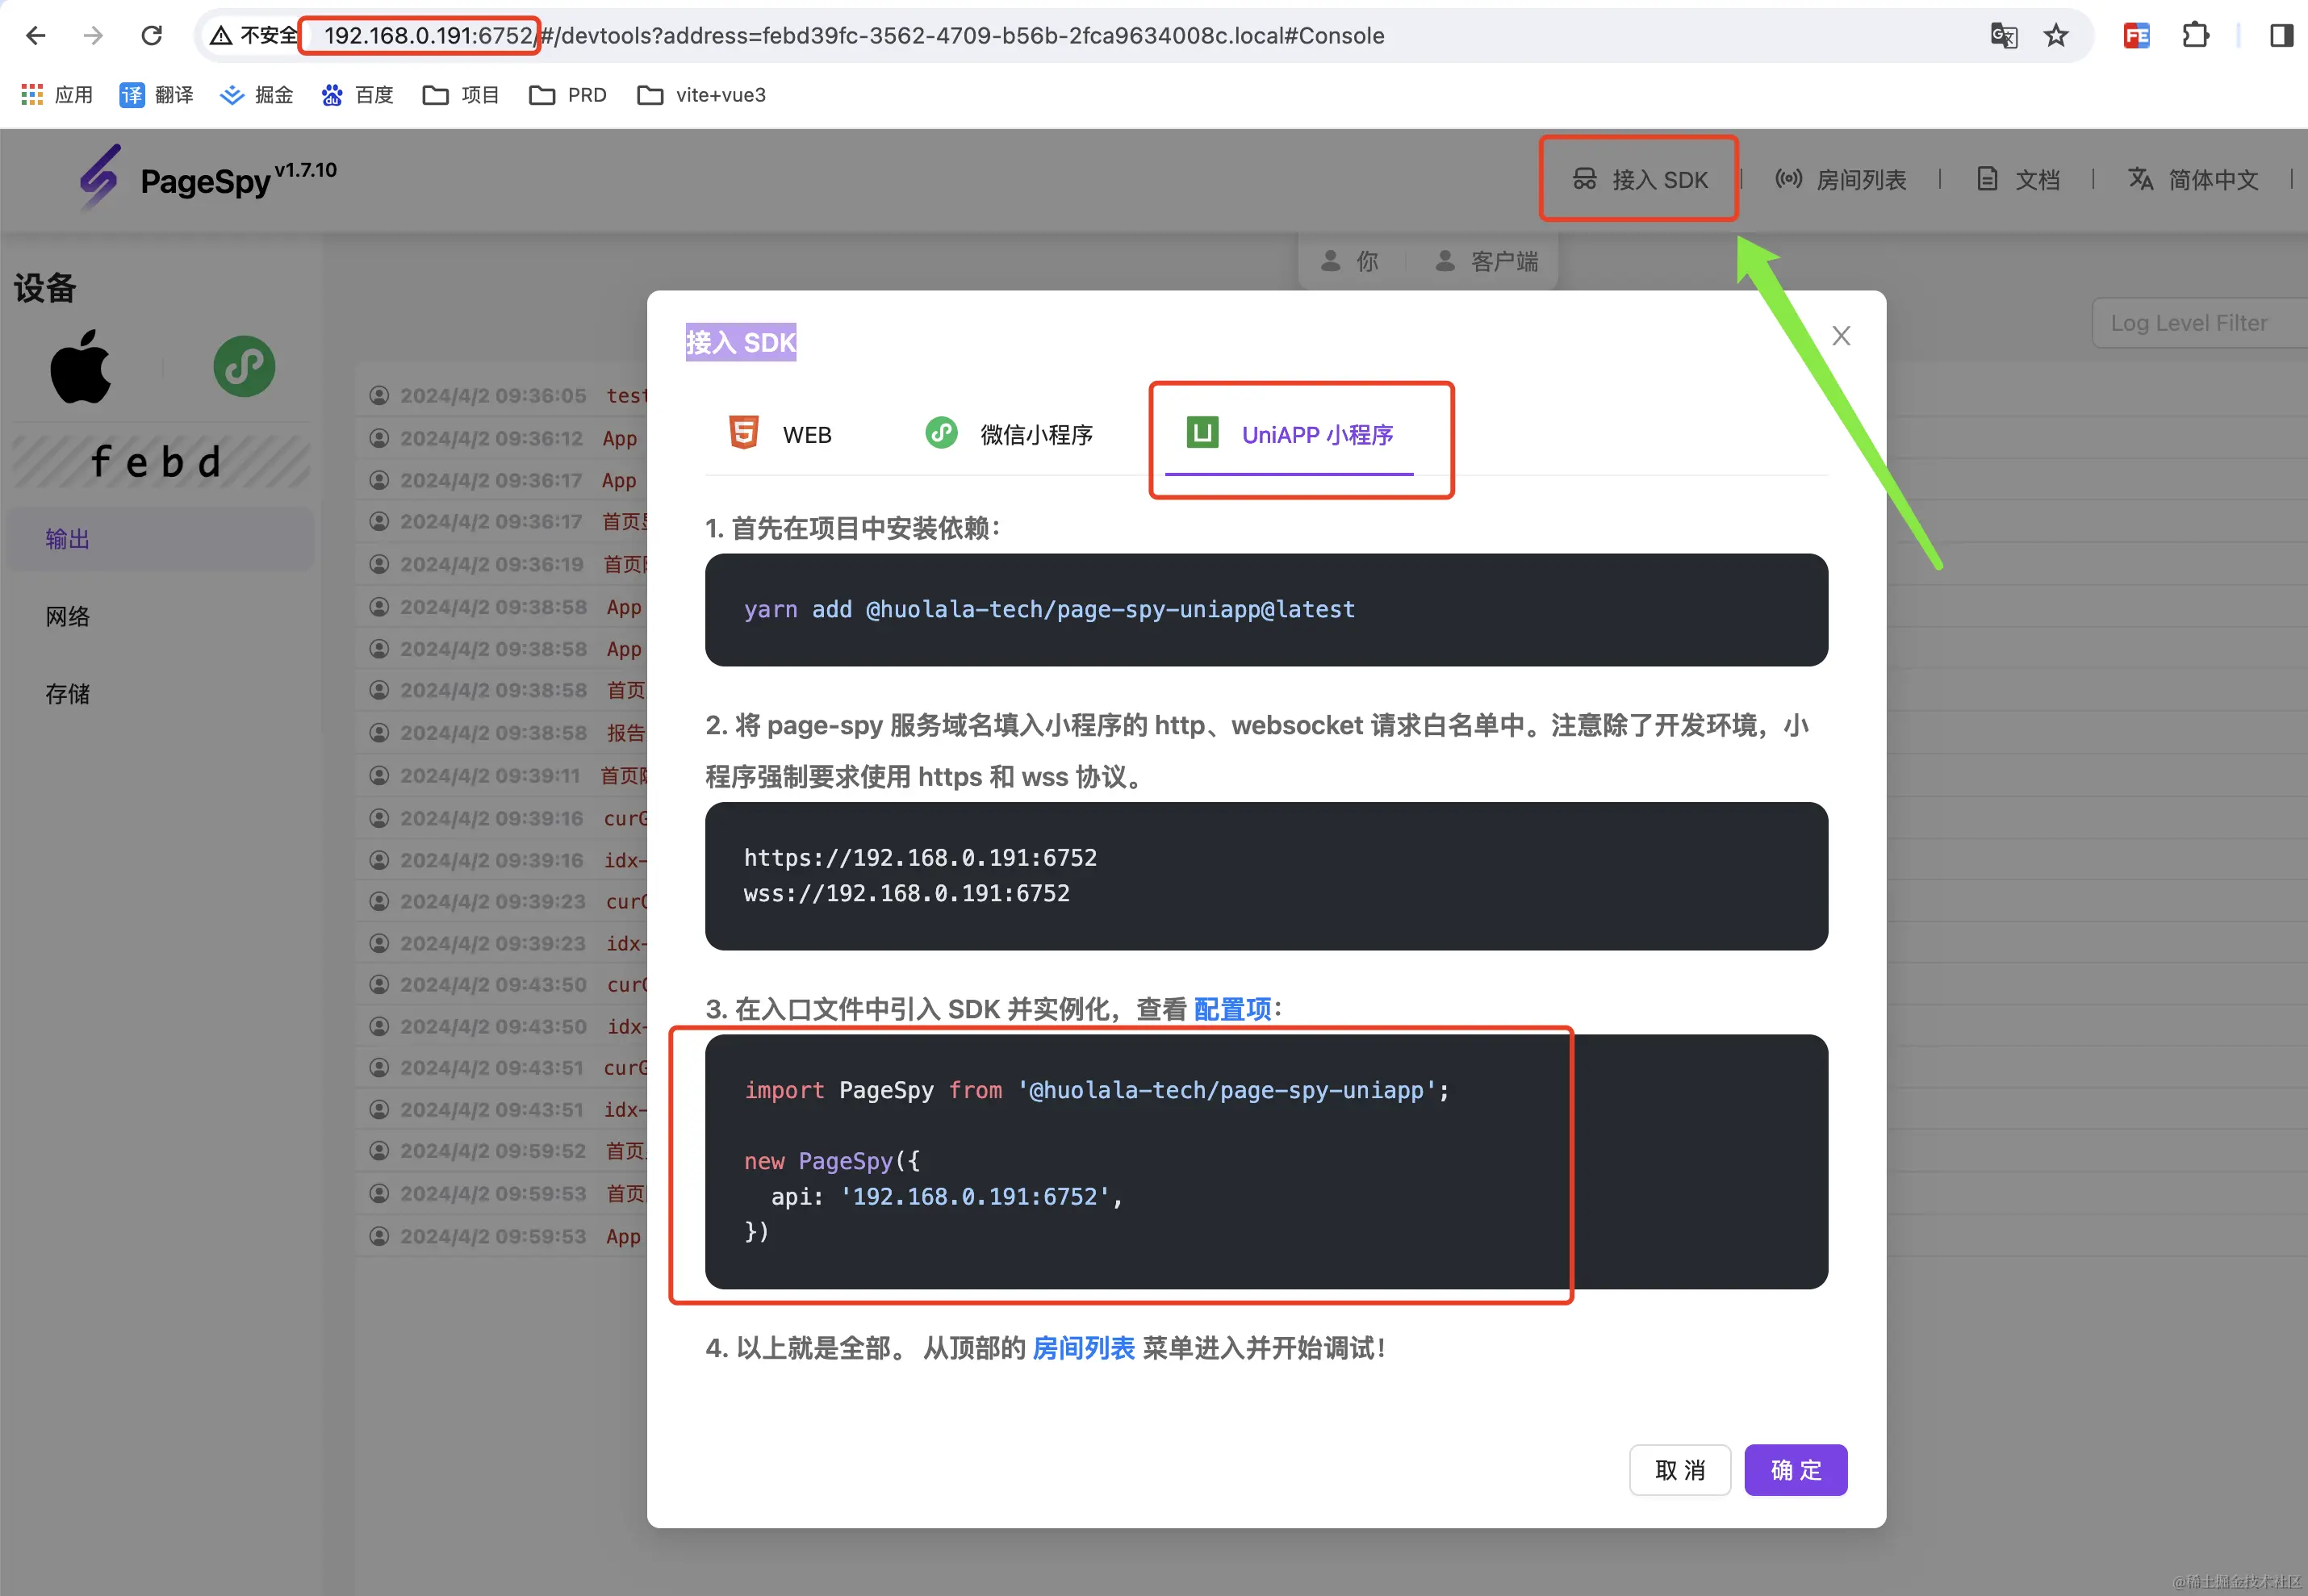This screenshot has width=2308, height=1596.
Task: Close the 接入 SDK dialog with X
Action: [1841, 336]
